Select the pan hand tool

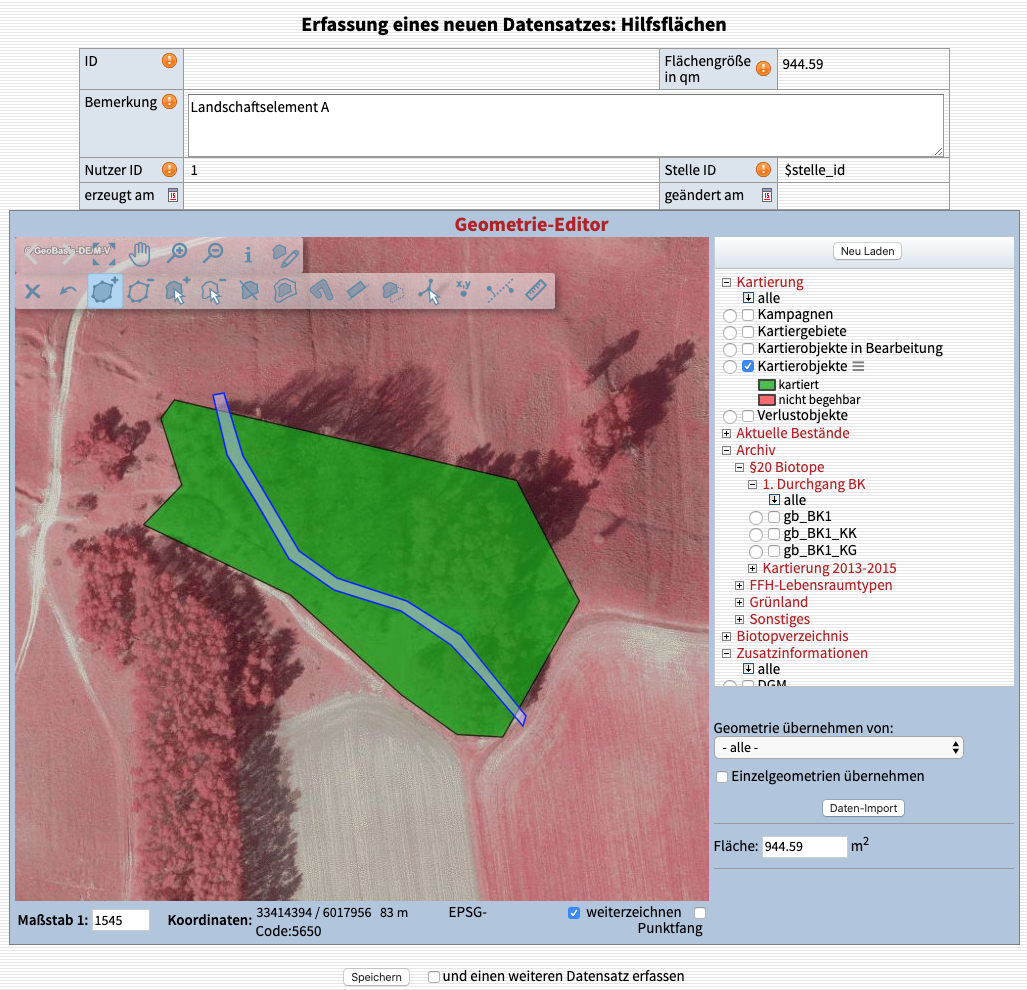141,254
